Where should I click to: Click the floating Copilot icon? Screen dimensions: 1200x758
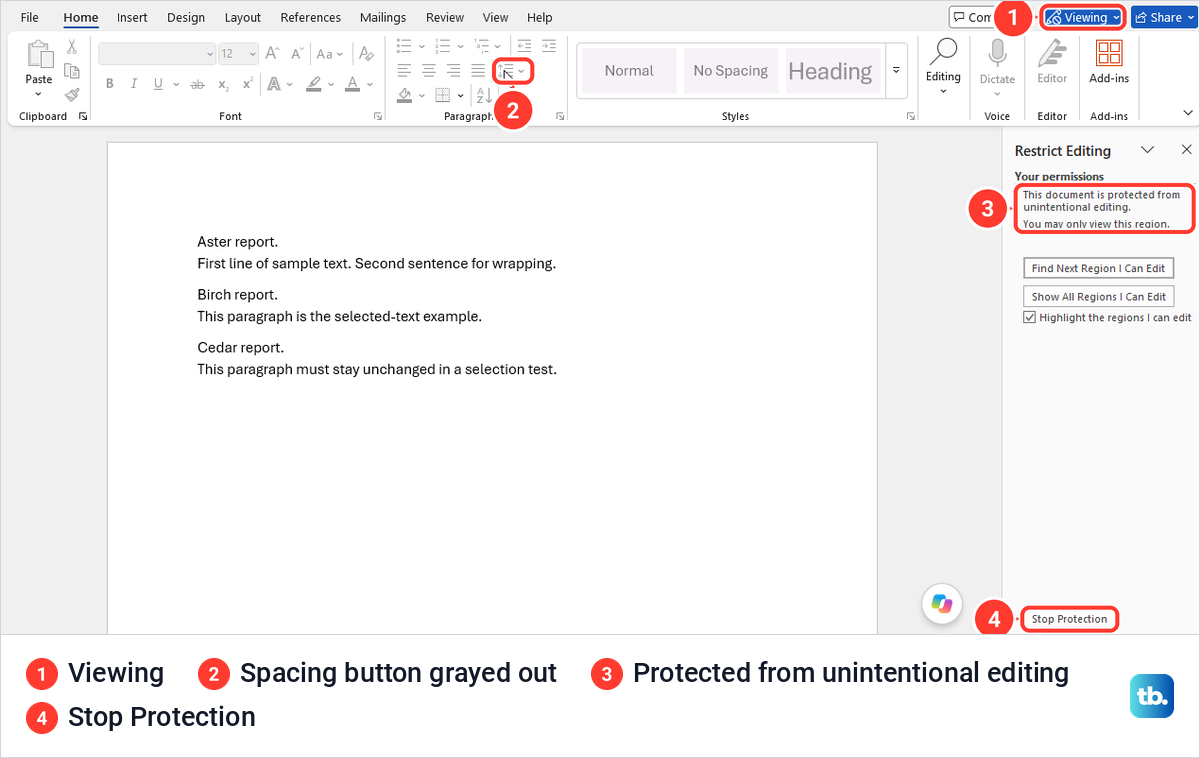[941, 603]
